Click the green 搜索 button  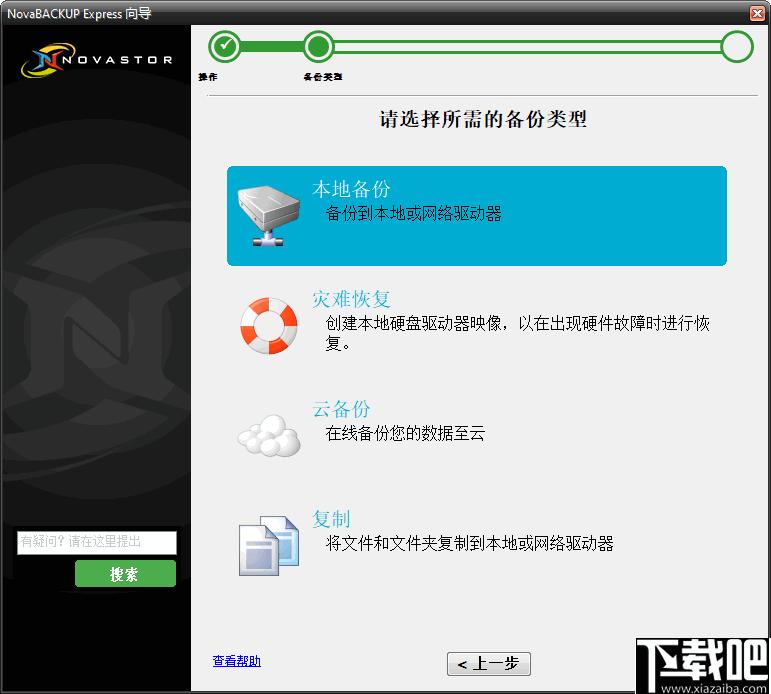point(125,573)
